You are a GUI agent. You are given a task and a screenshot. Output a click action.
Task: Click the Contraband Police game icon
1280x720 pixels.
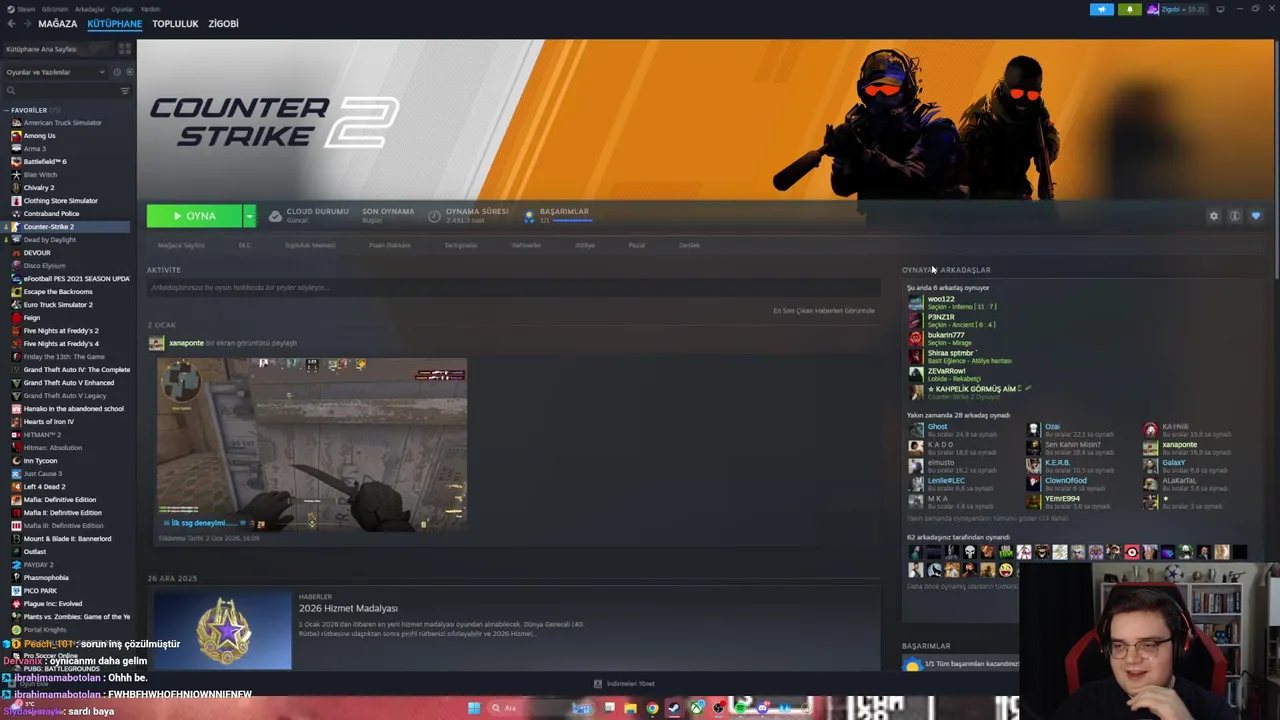click(x=16, y=214)
